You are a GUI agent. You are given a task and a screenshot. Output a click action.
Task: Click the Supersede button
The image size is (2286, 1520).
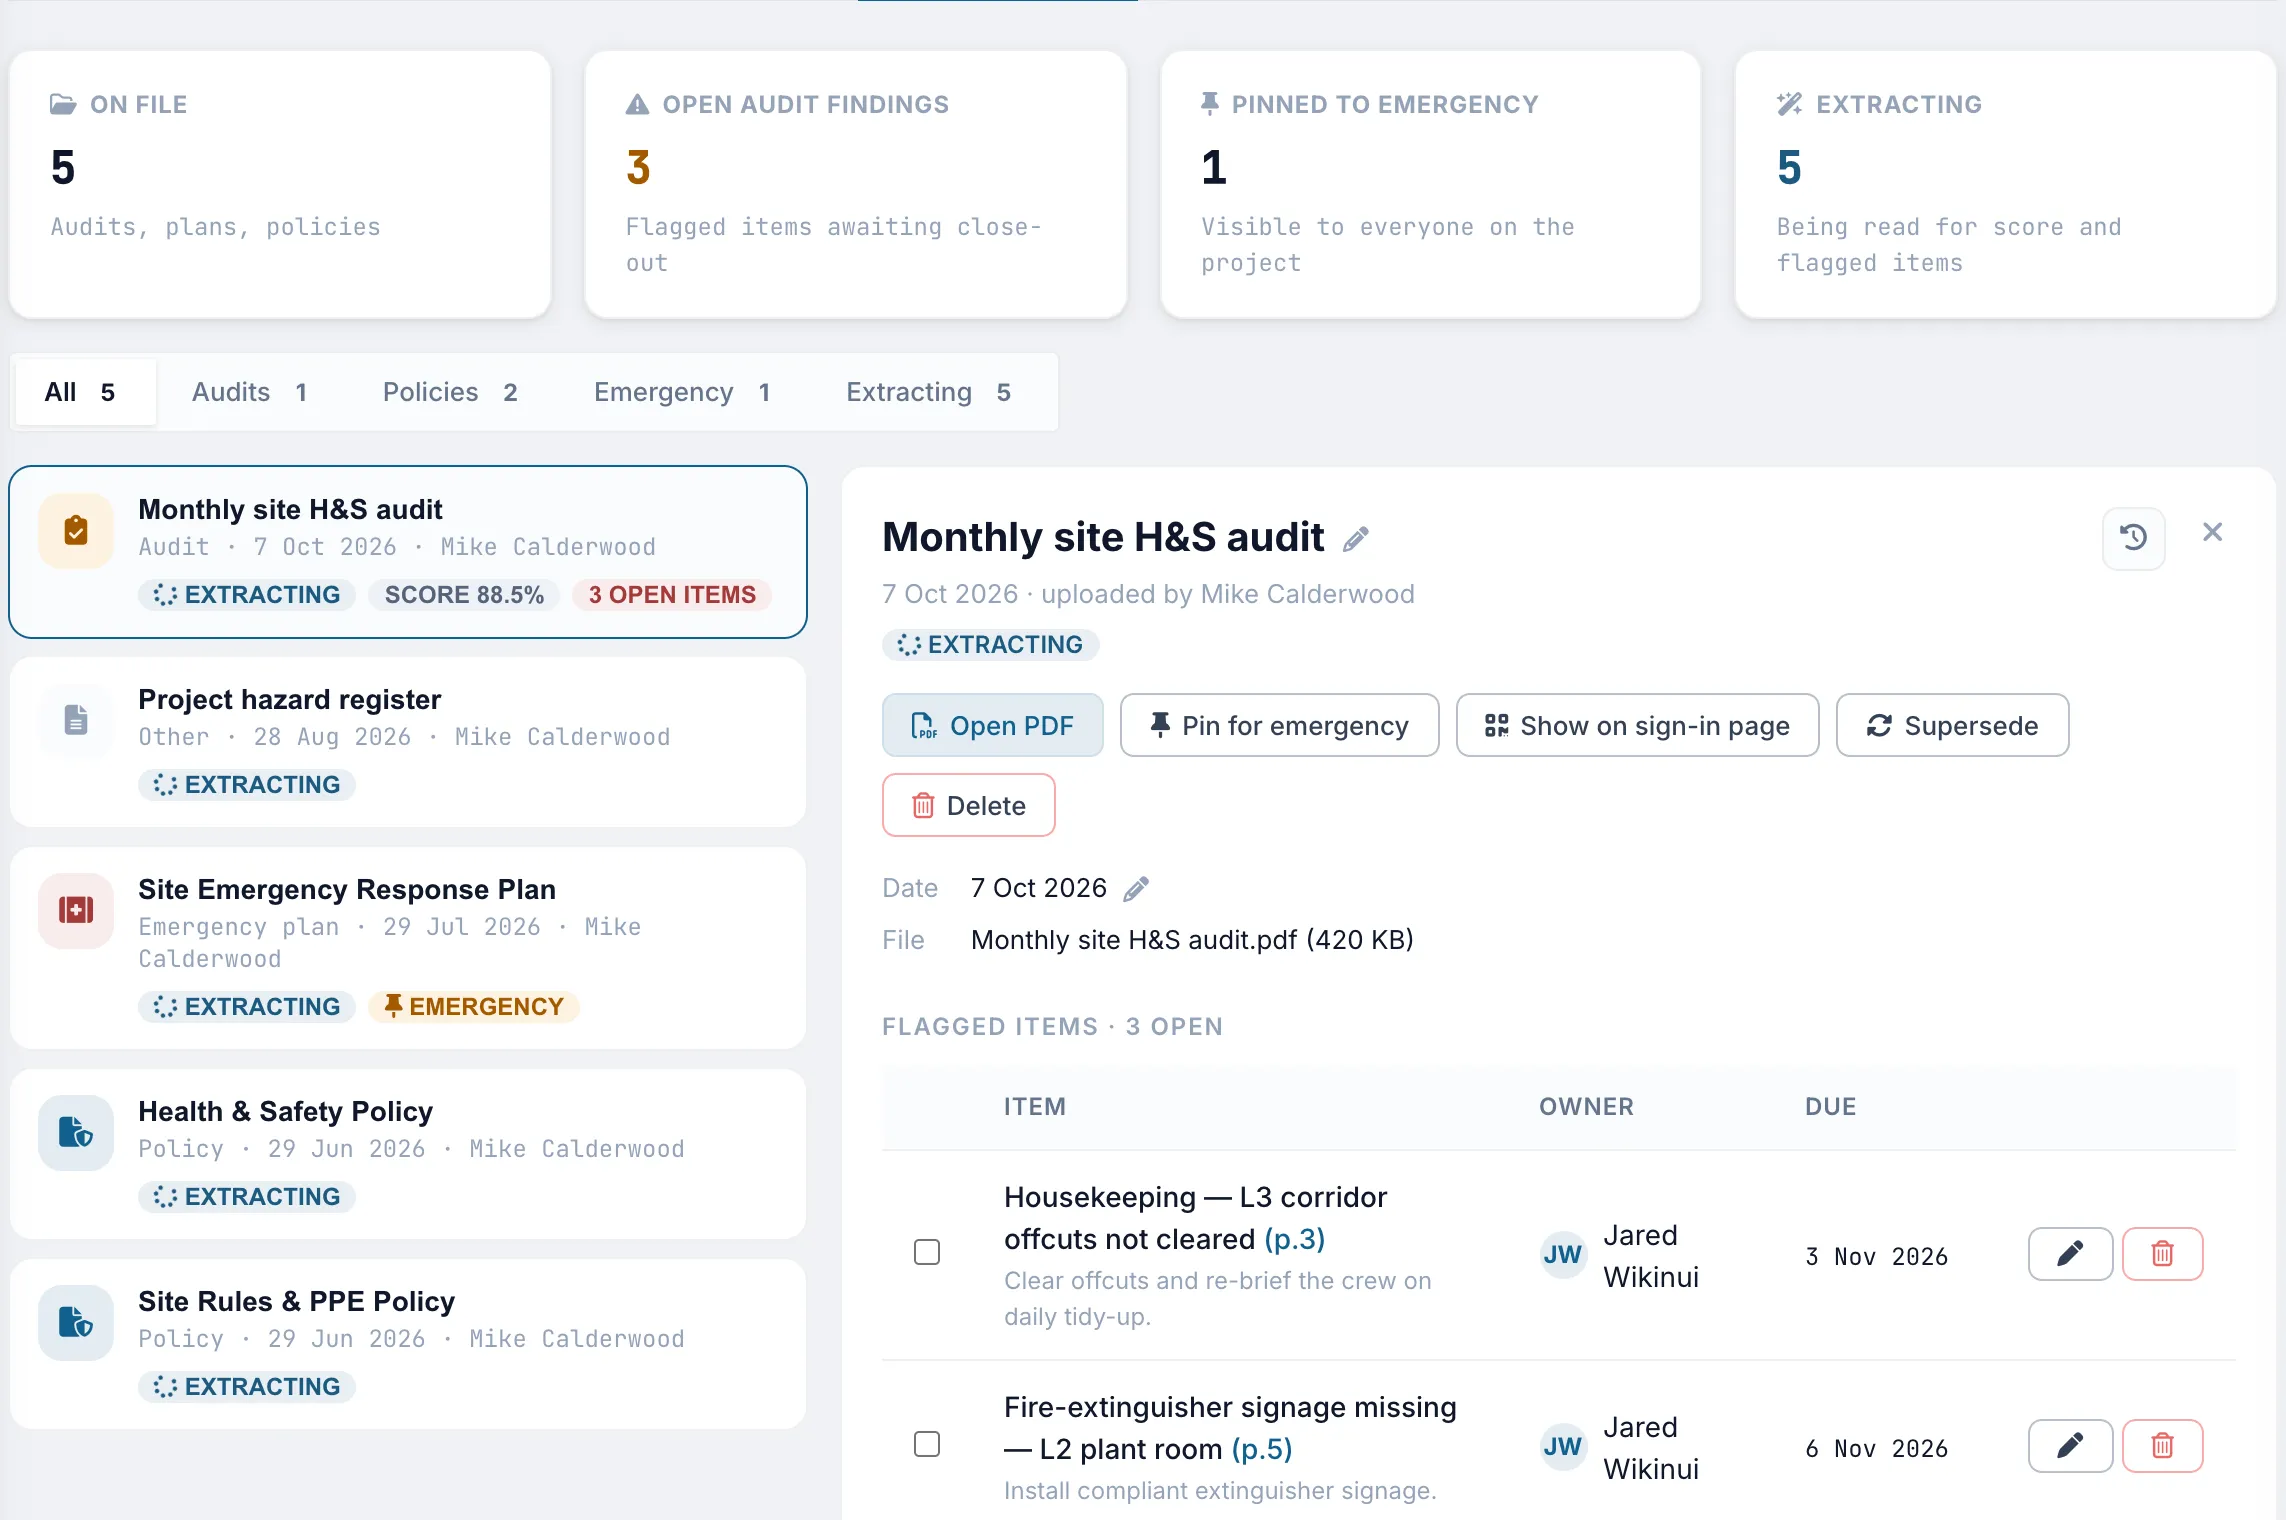click(x=1953, y=726)
